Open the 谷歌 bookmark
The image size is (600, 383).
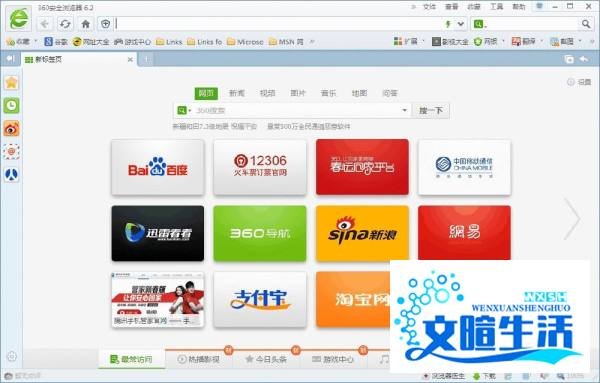click(56, 42)
